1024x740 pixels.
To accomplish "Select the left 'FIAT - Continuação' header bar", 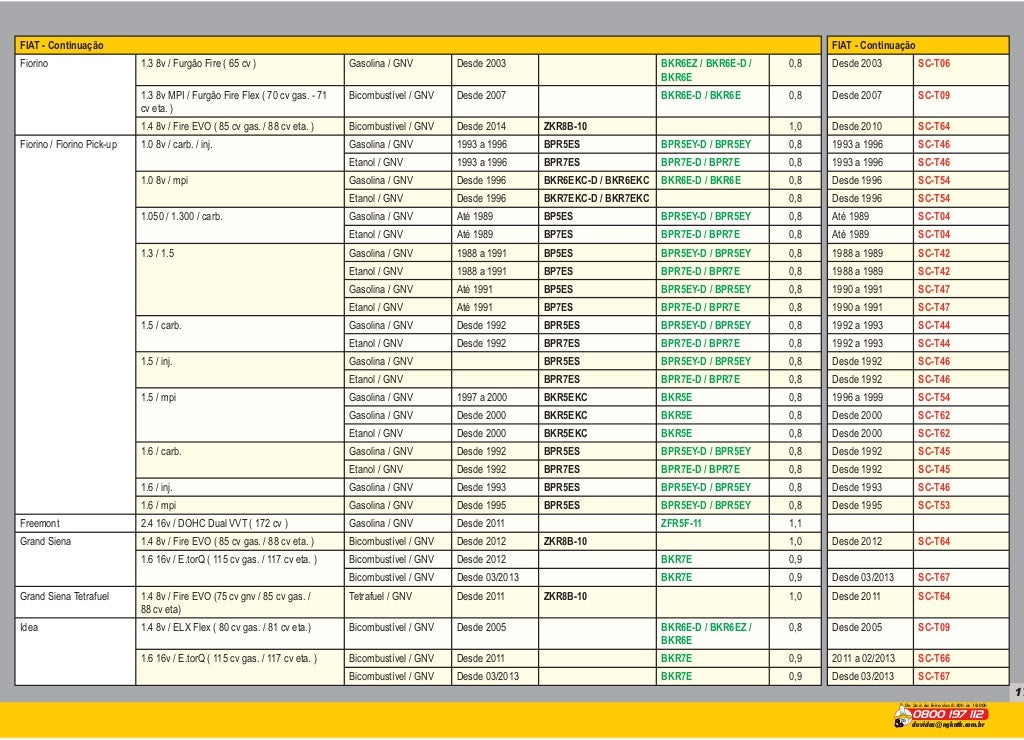I will (417, 45).
